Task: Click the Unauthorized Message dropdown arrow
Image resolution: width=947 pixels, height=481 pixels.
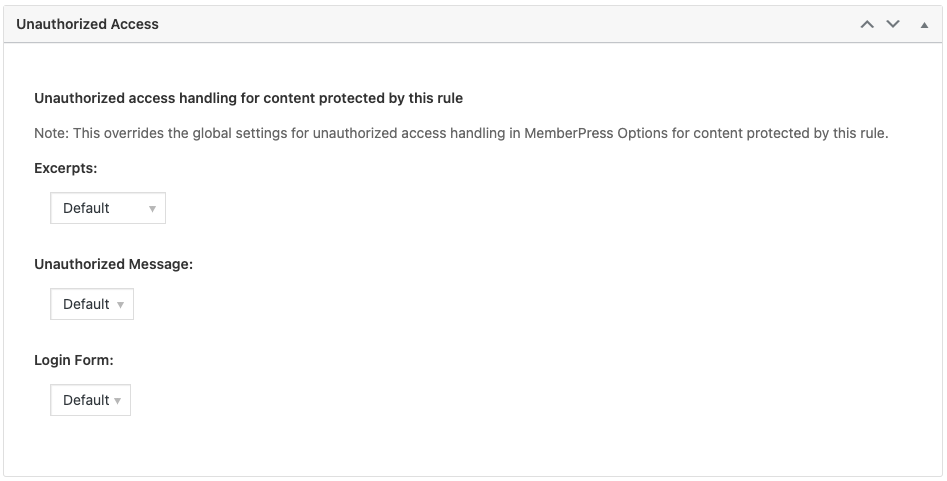Action: 120,305
